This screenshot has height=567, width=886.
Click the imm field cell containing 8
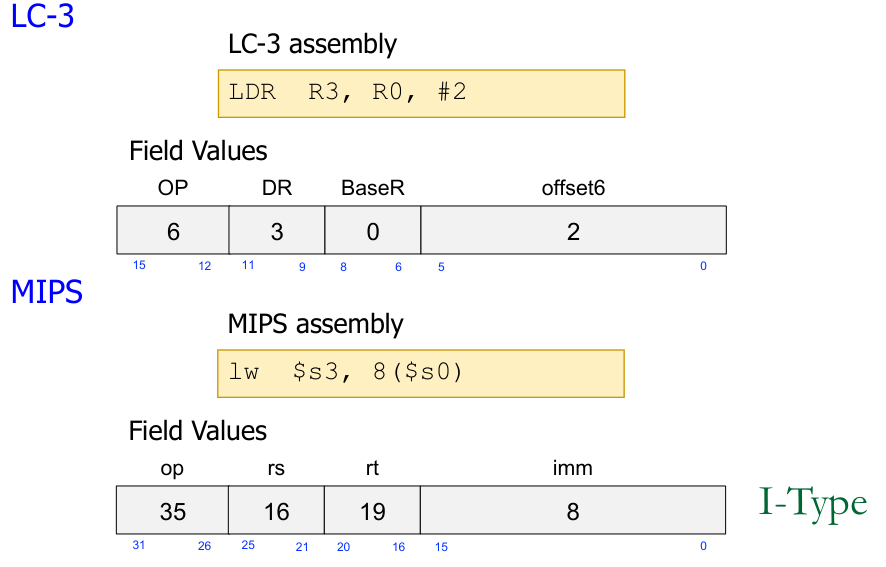pyautogui.click(x=573, y=512)
